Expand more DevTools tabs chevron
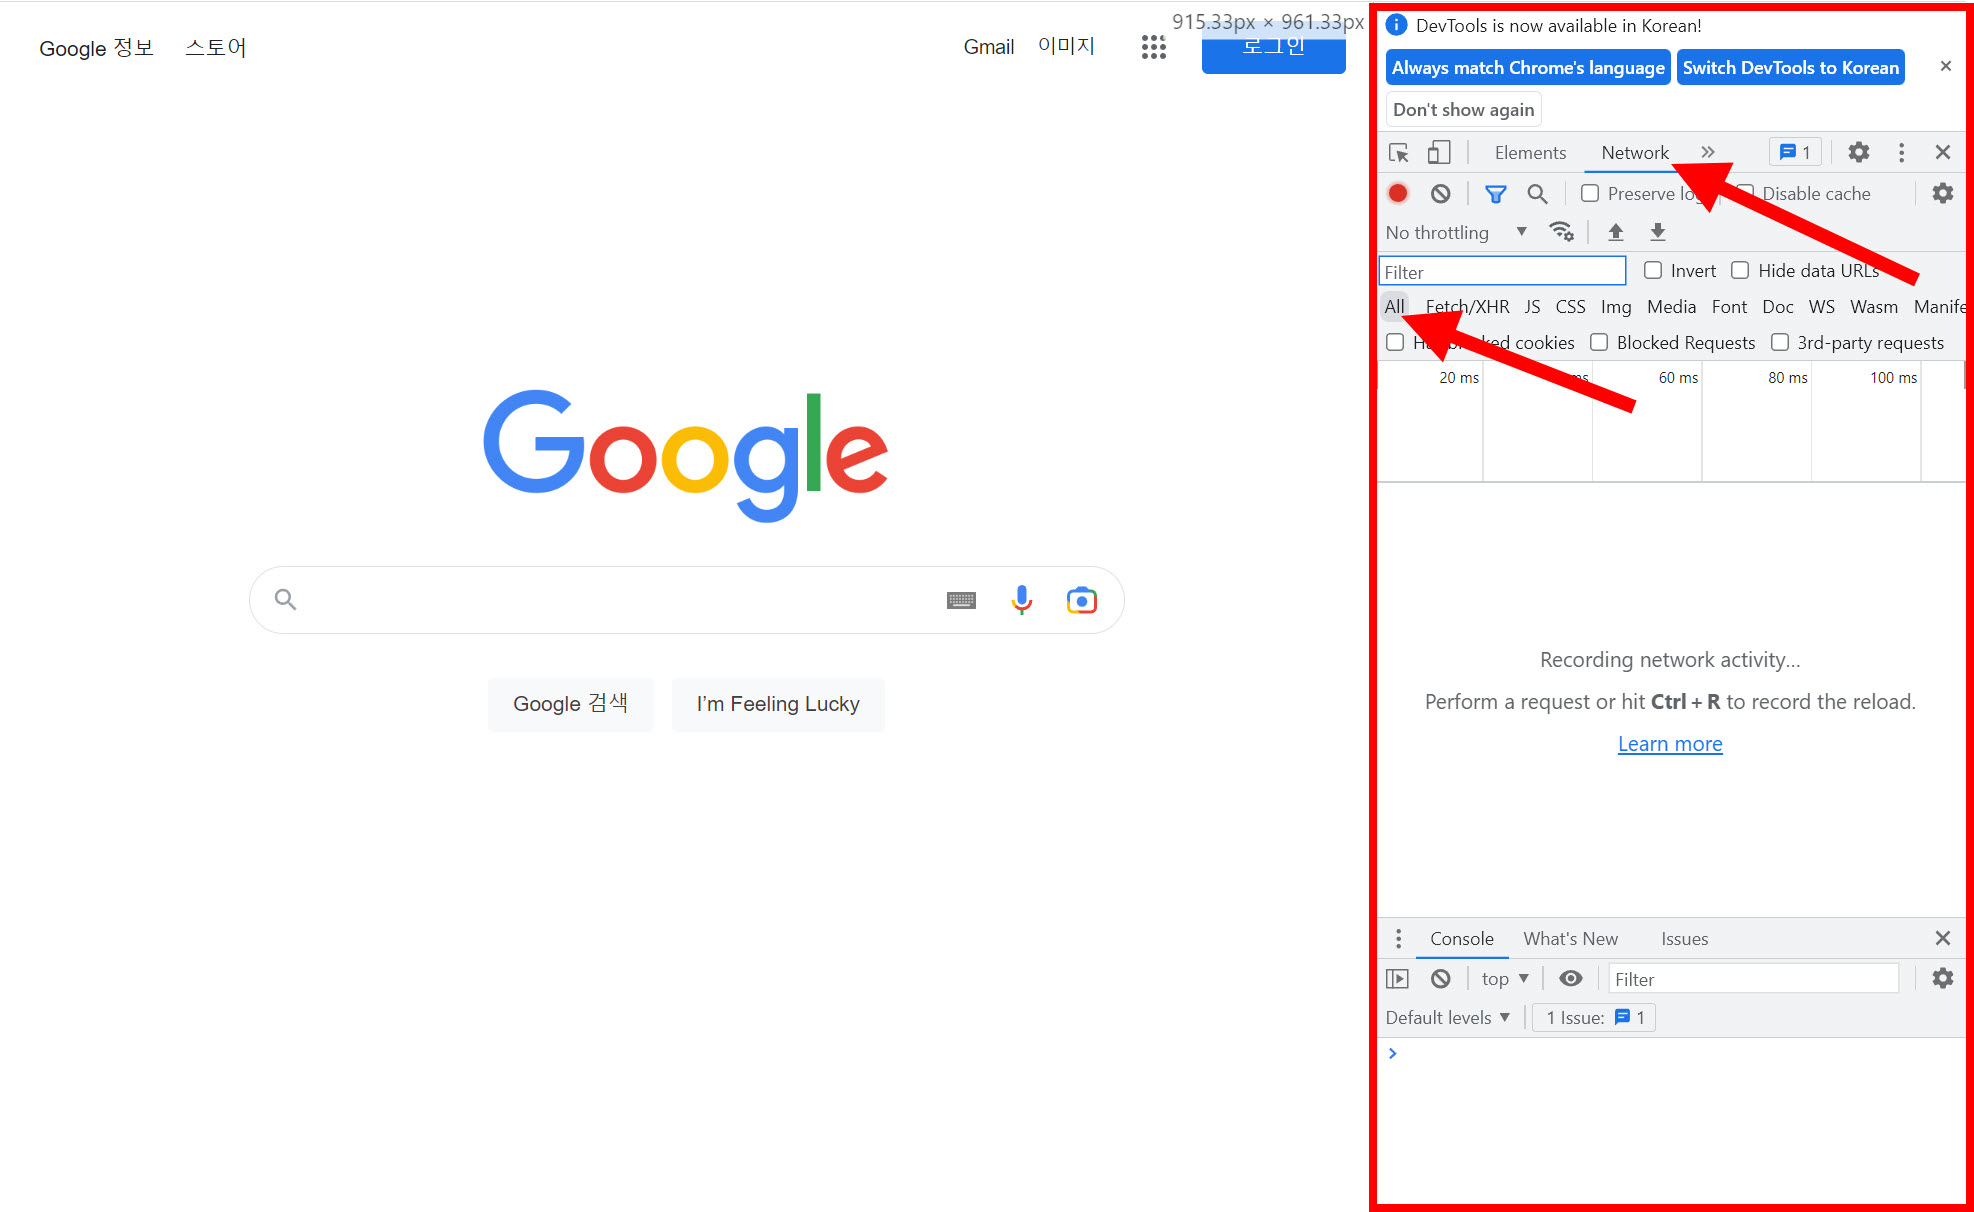 (x=1708, y=152)
